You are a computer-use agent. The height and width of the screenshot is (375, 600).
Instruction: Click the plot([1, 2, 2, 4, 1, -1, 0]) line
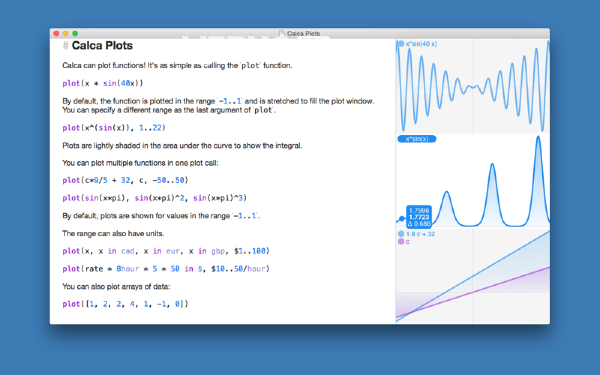tap(125, 304)
